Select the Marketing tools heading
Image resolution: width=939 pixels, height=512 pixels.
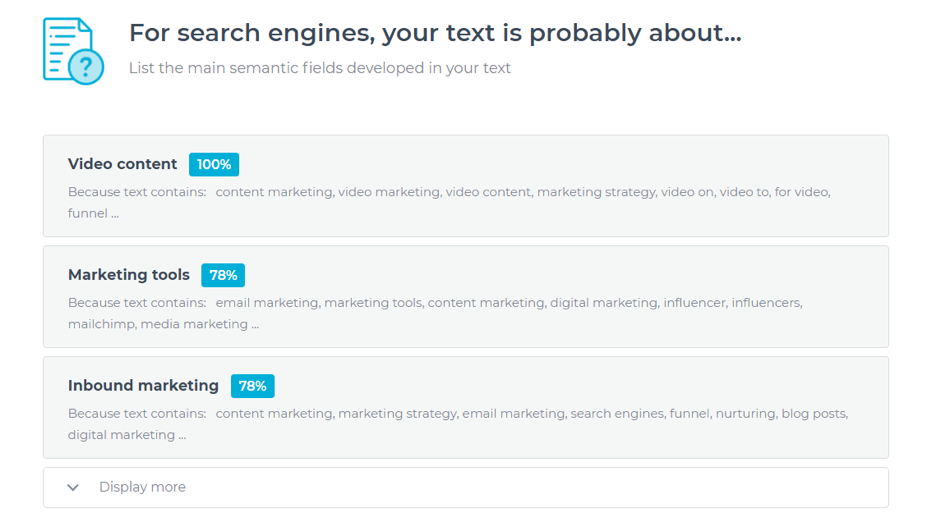pos(129,275)
